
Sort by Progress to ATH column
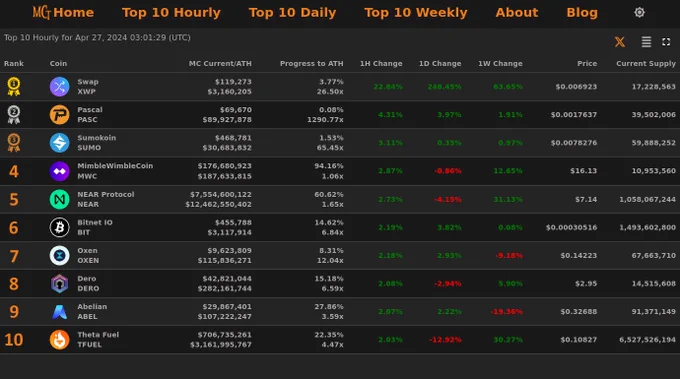[x=311, y=63]
